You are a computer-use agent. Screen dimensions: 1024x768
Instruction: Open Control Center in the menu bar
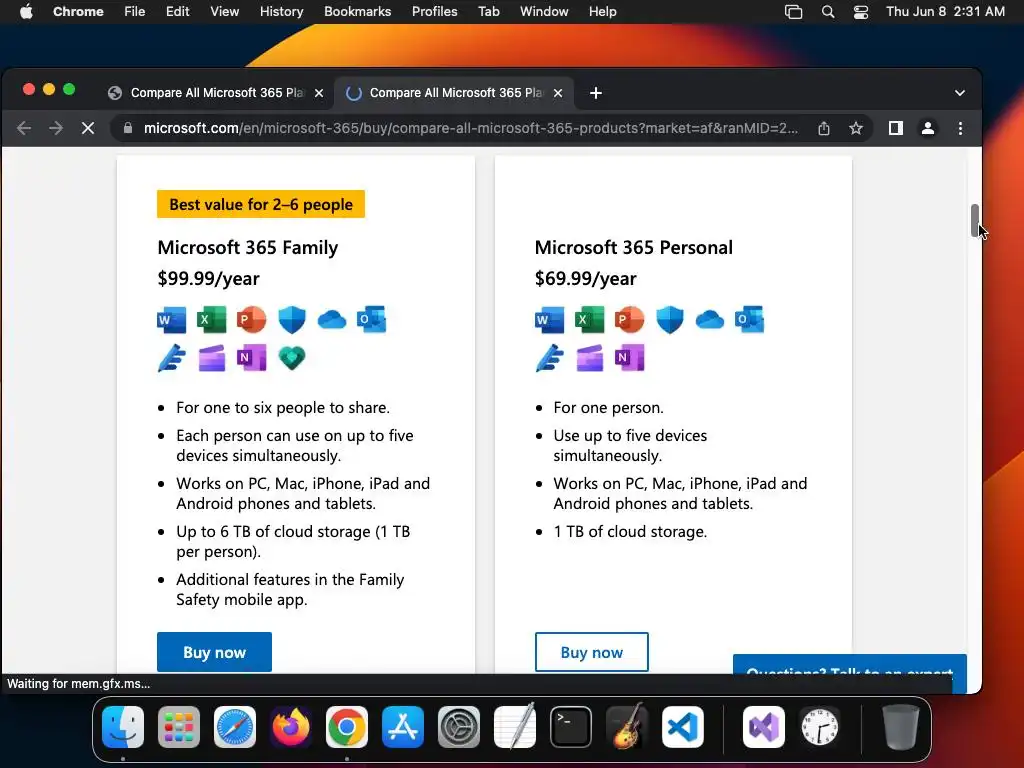(x=861, y=12)
